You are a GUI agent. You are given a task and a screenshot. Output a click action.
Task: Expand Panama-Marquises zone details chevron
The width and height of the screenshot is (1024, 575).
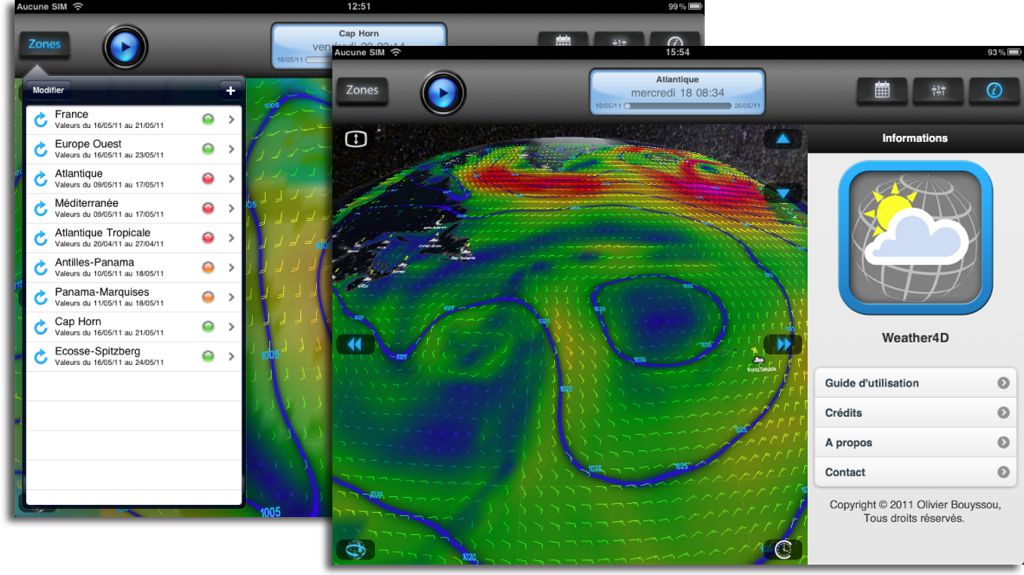point(231,297)
